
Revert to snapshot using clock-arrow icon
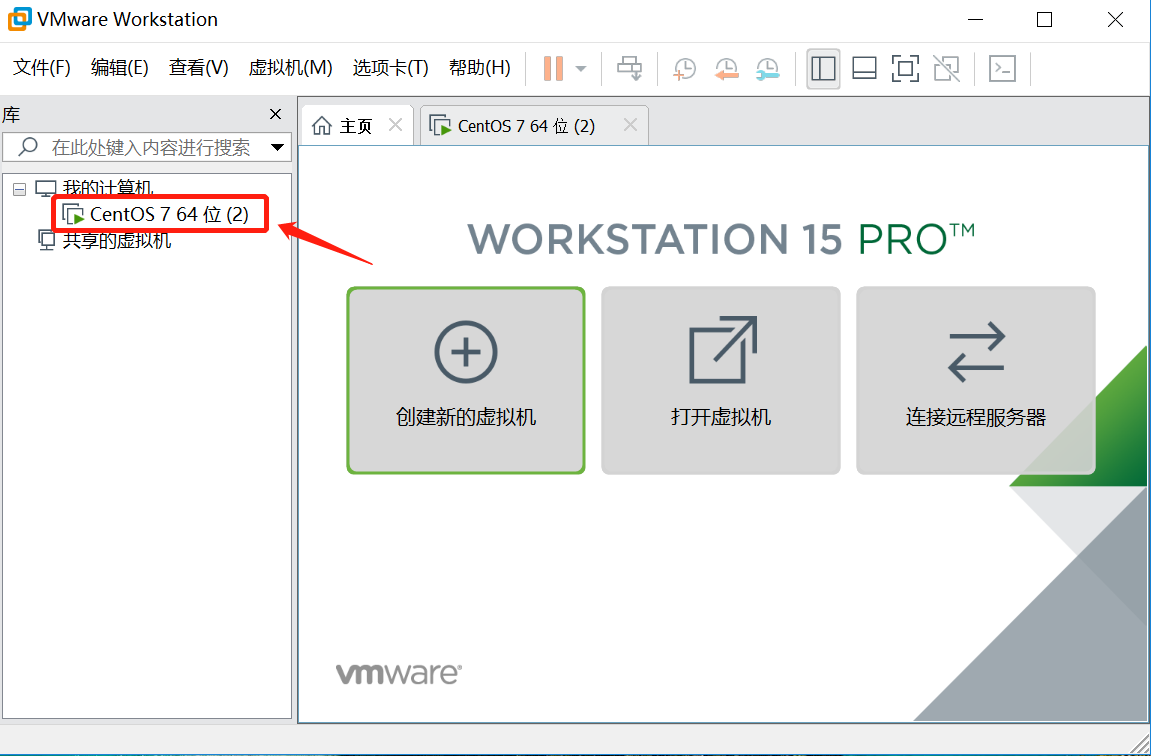(726, 69)
